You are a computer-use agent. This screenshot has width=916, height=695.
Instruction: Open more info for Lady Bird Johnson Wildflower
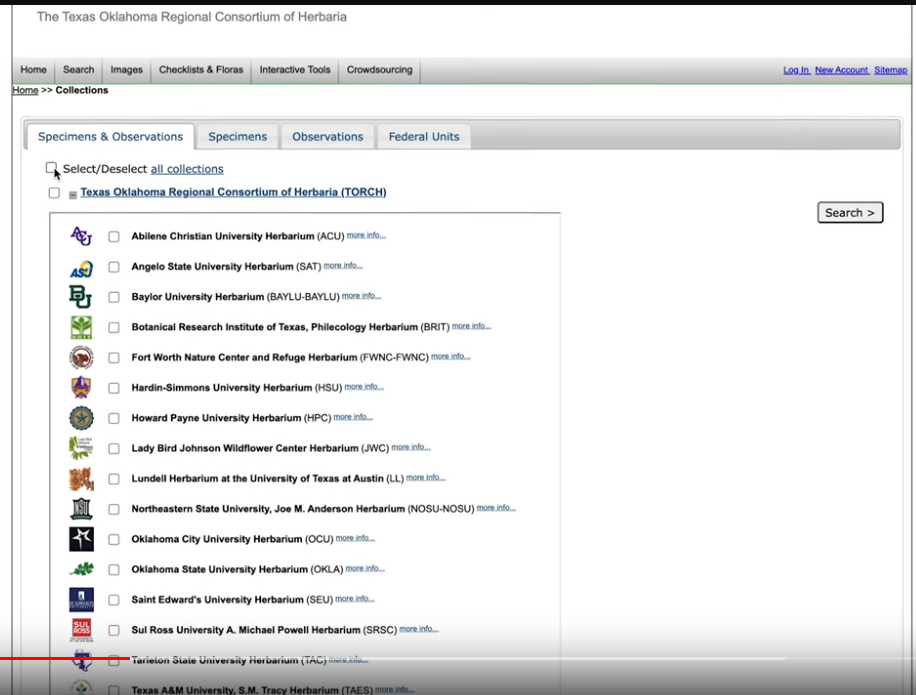[411, 447]
